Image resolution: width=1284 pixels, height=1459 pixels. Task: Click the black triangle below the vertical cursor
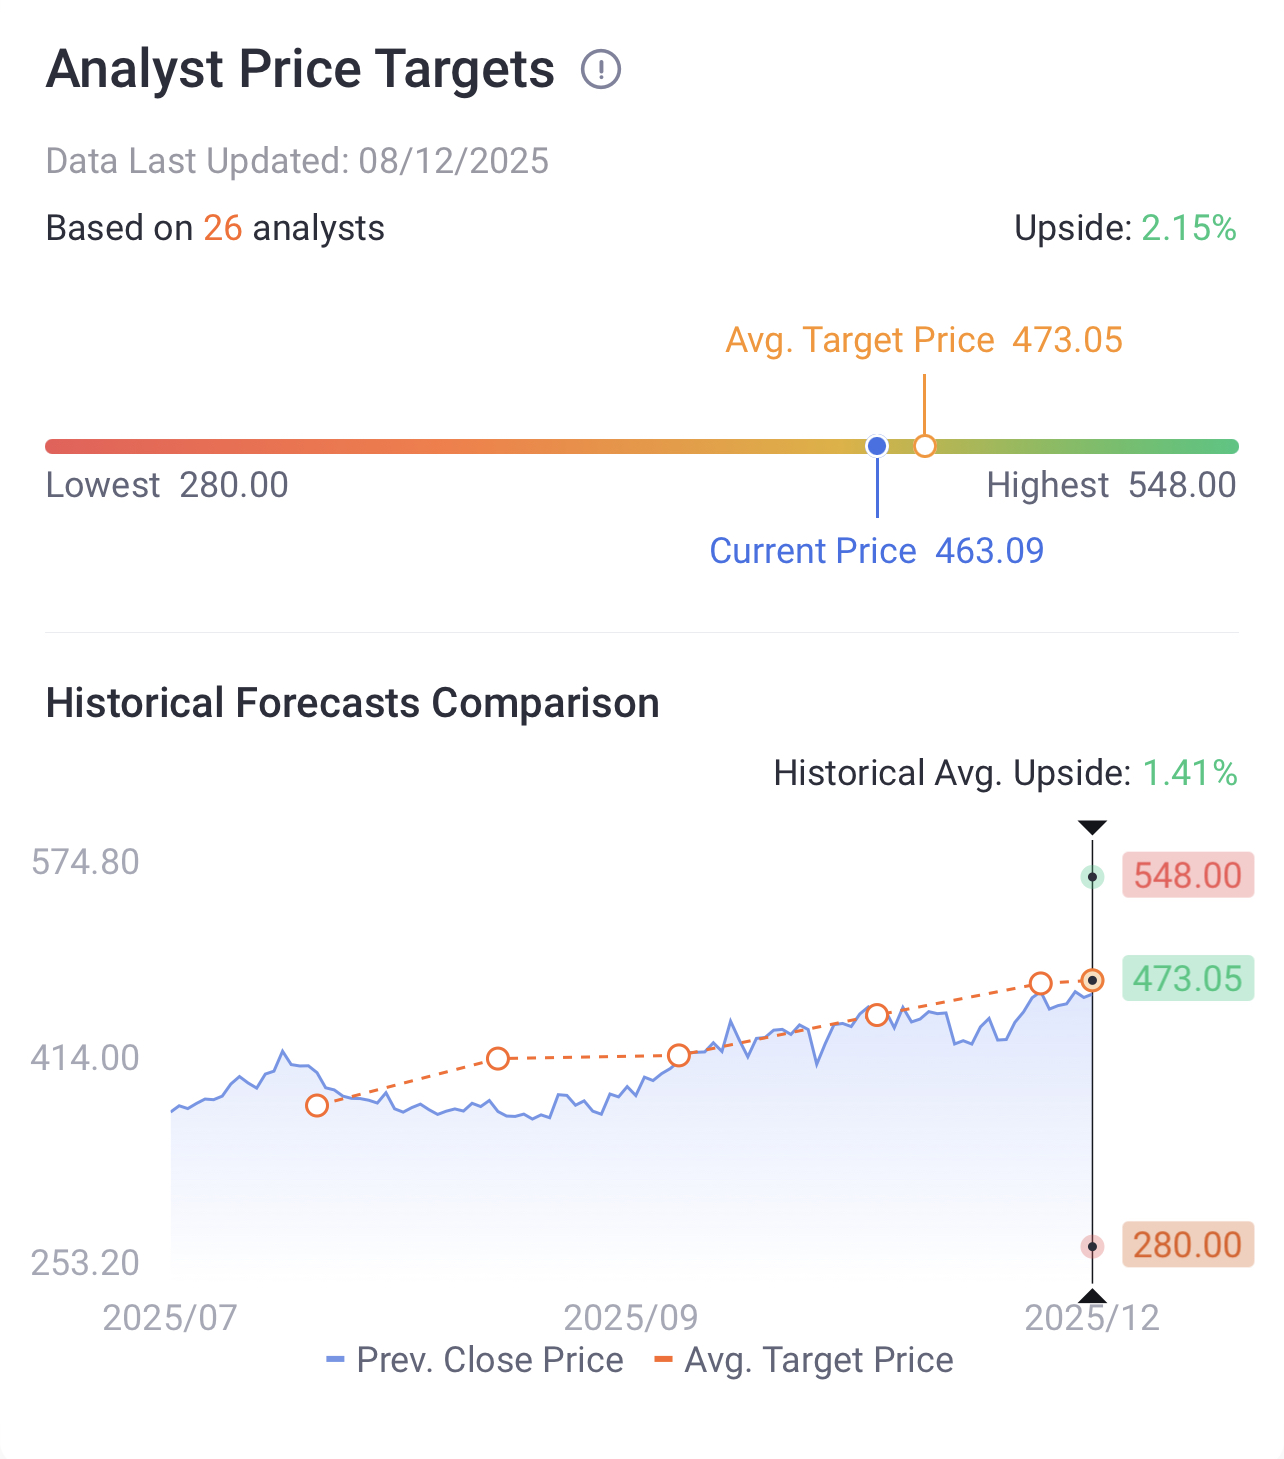tap(1092, 1296)
